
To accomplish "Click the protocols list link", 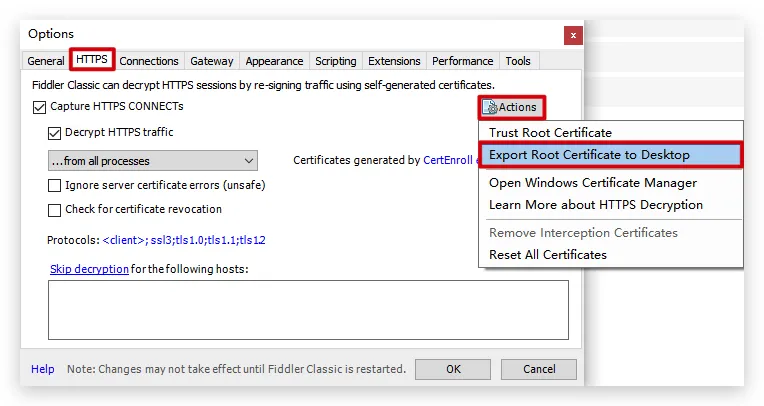I will point(184,240).
